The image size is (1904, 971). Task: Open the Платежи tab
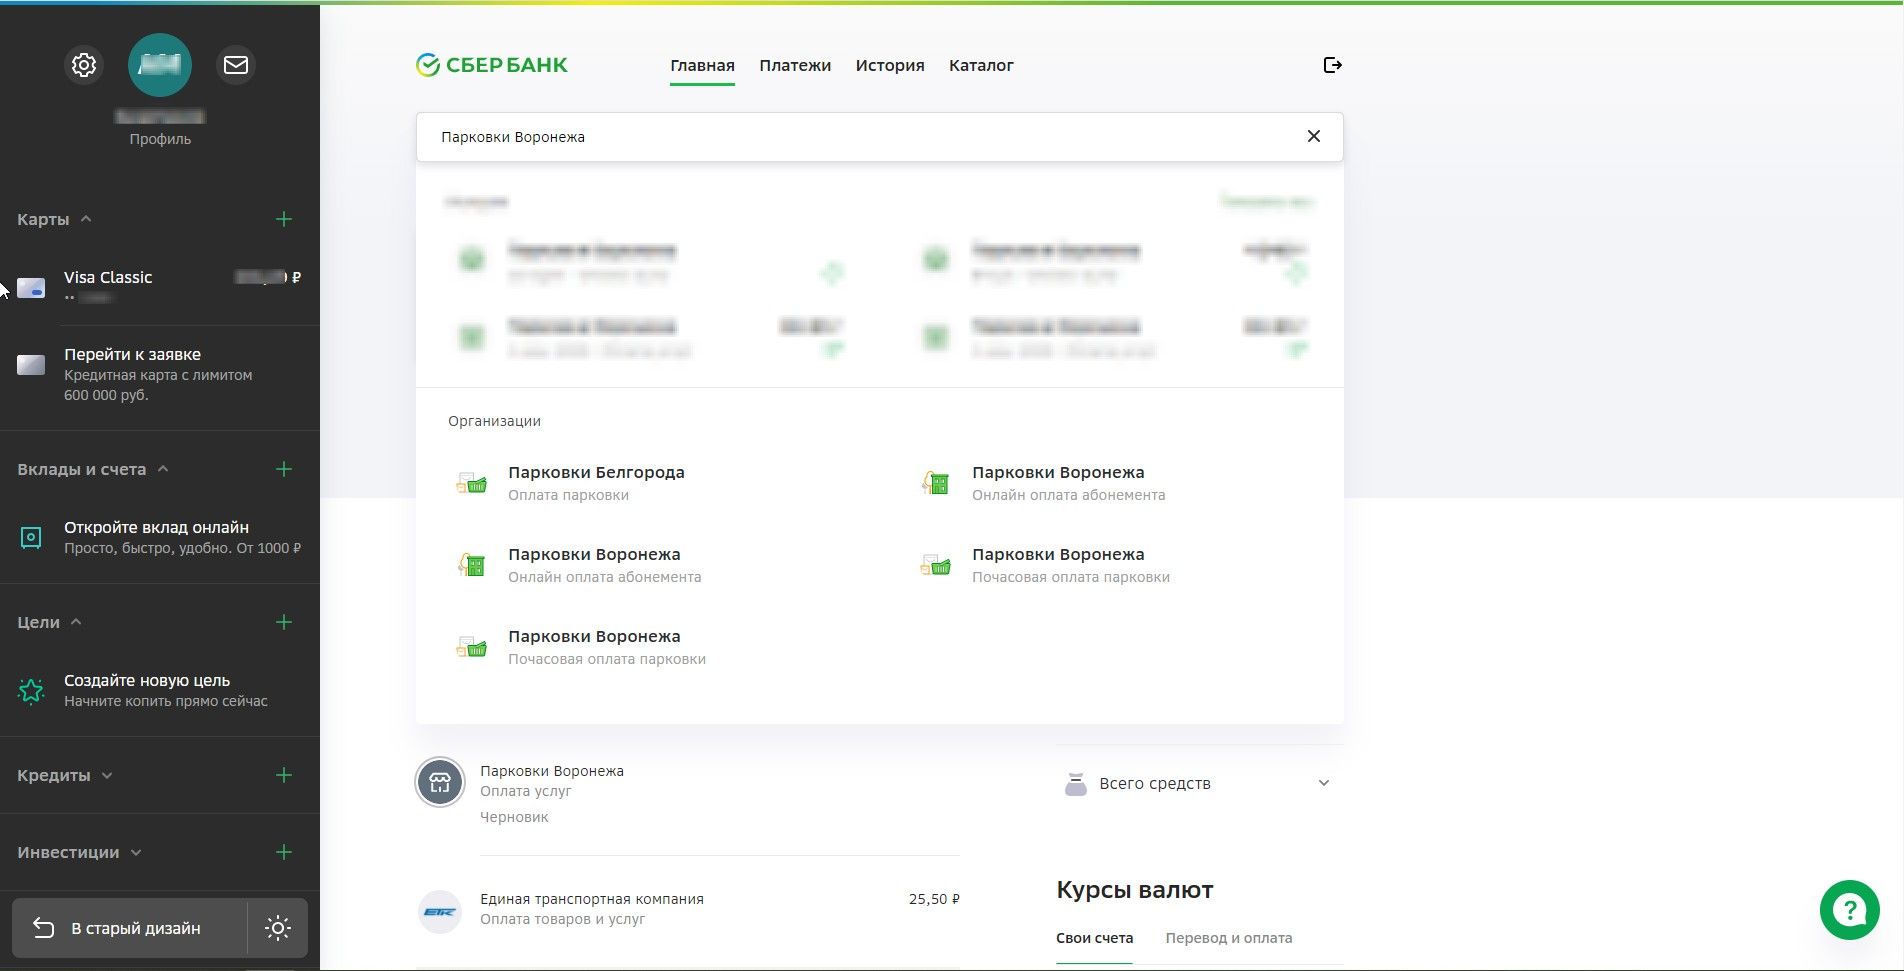click(x=795, y=65)
